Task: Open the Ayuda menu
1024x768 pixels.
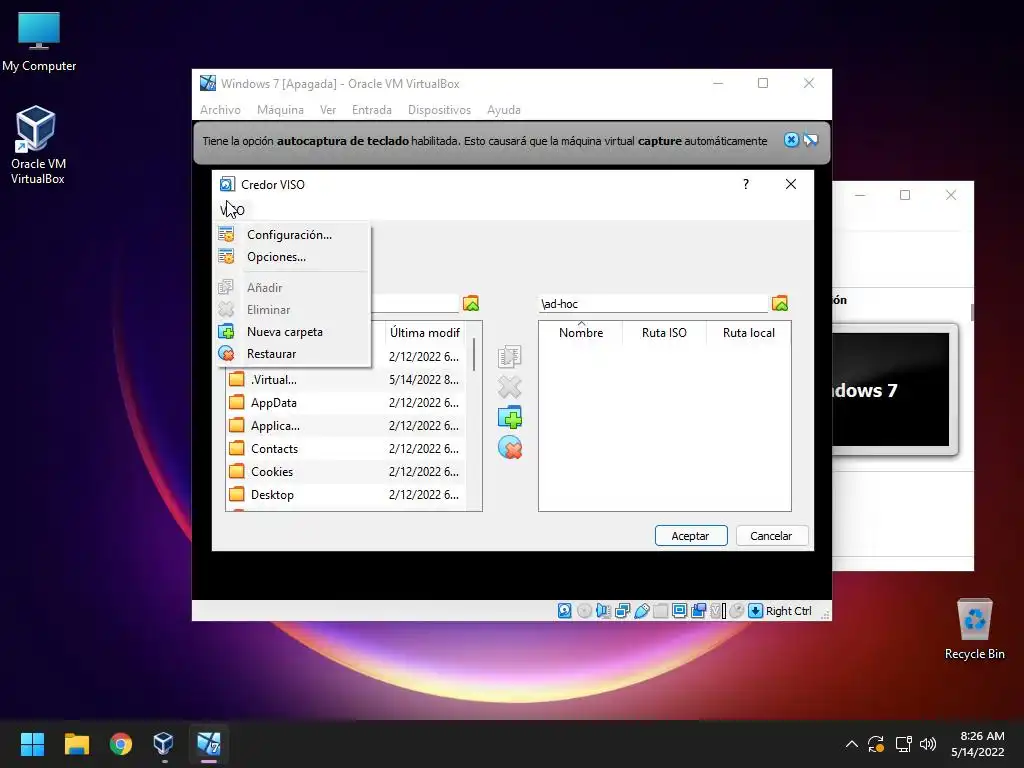Action: click(504, 110)
